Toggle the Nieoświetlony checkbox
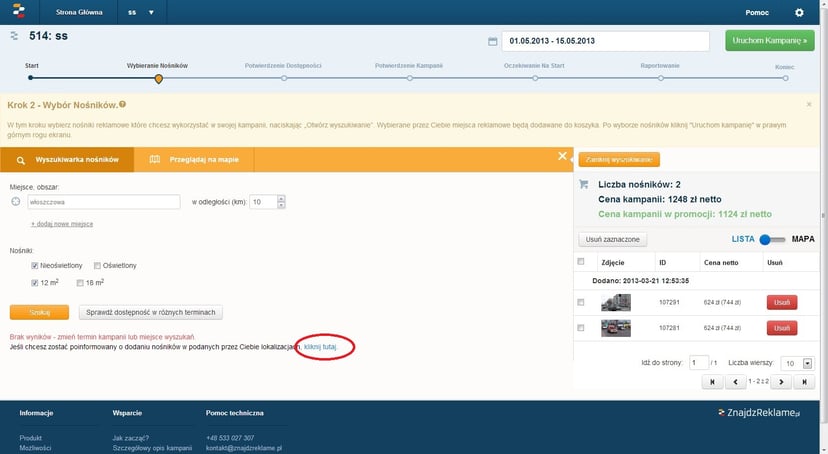 35,266
